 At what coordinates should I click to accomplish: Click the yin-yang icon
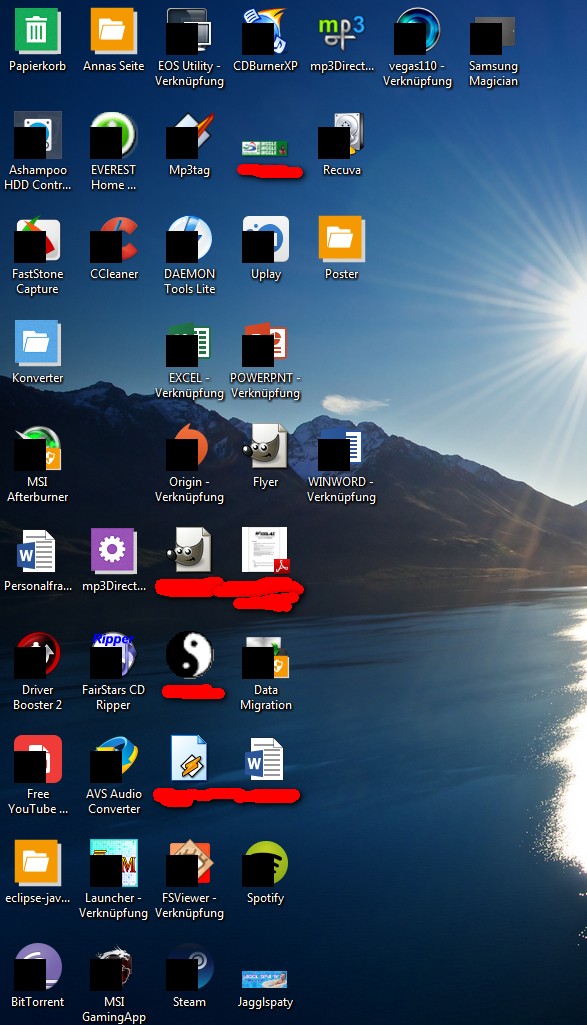(189, 654)
